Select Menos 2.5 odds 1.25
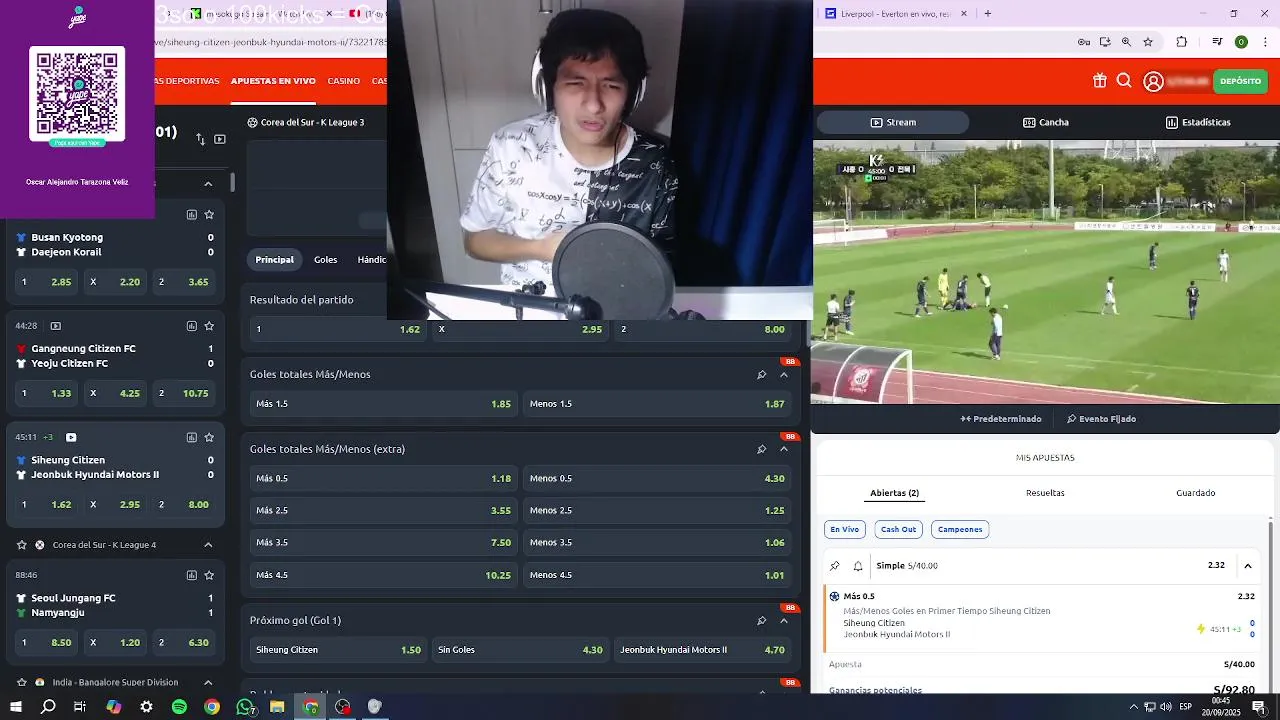The width and height of the screenshot is (1280, 720). coord(657,510)
